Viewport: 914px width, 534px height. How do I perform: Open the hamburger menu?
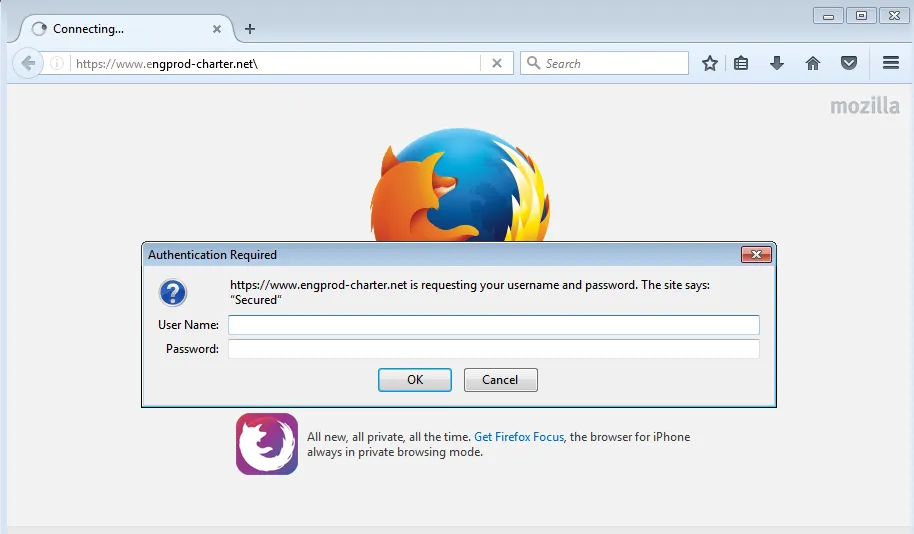point(891,62)
